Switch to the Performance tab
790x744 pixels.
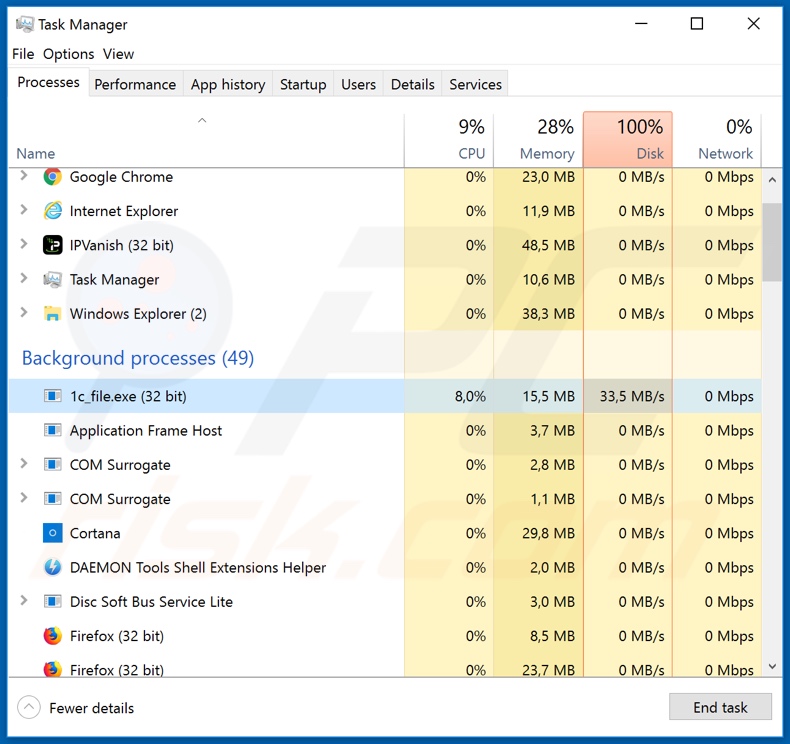(135, 84)
